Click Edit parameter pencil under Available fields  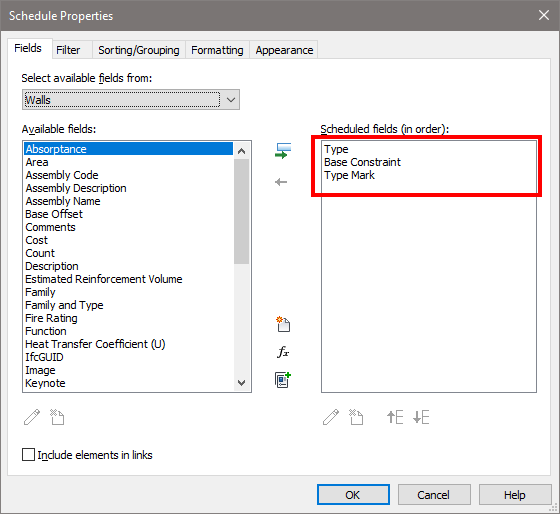tap(32, 417)
